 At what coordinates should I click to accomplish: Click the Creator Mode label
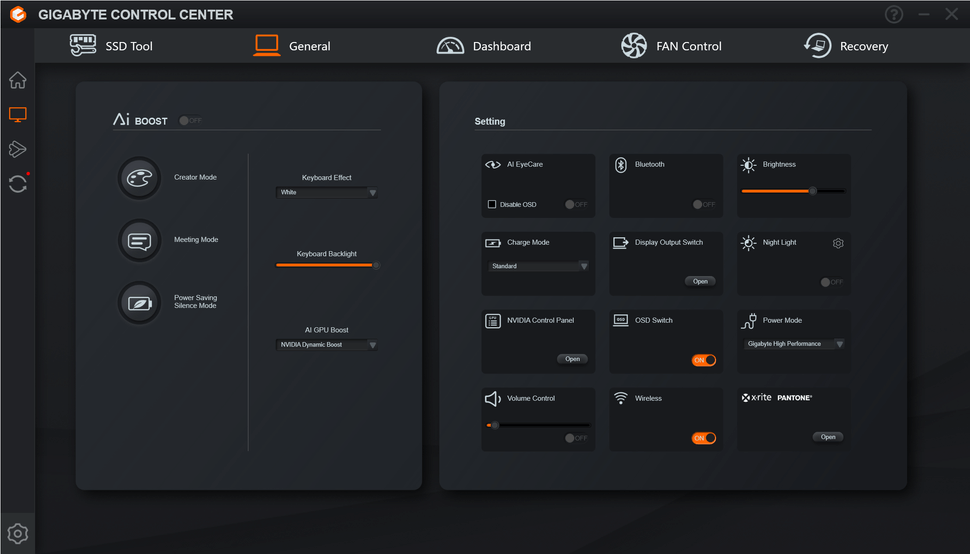pyautogui.click(x=195, y=177)
